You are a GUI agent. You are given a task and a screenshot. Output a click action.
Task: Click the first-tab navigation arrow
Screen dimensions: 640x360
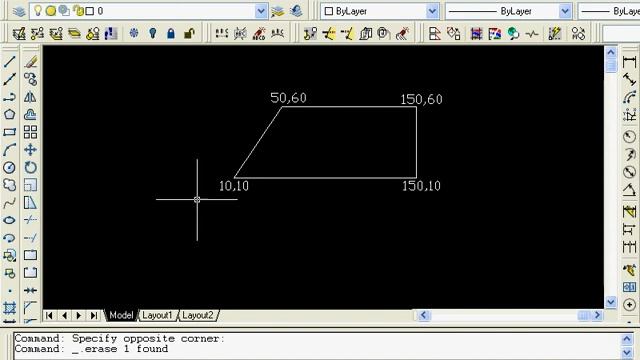[x=49, y=315]
